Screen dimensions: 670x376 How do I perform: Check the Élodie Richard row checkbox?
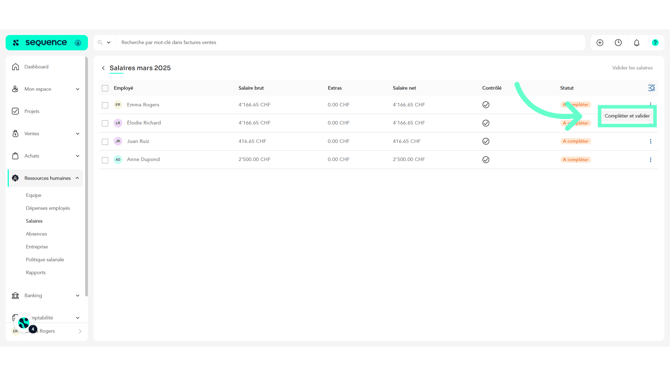coord(105,123)
